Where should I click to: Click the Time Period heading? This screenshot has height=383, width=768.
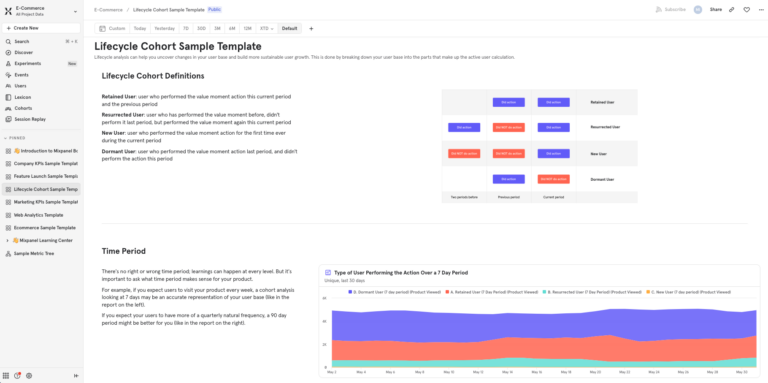pos(123,251)
